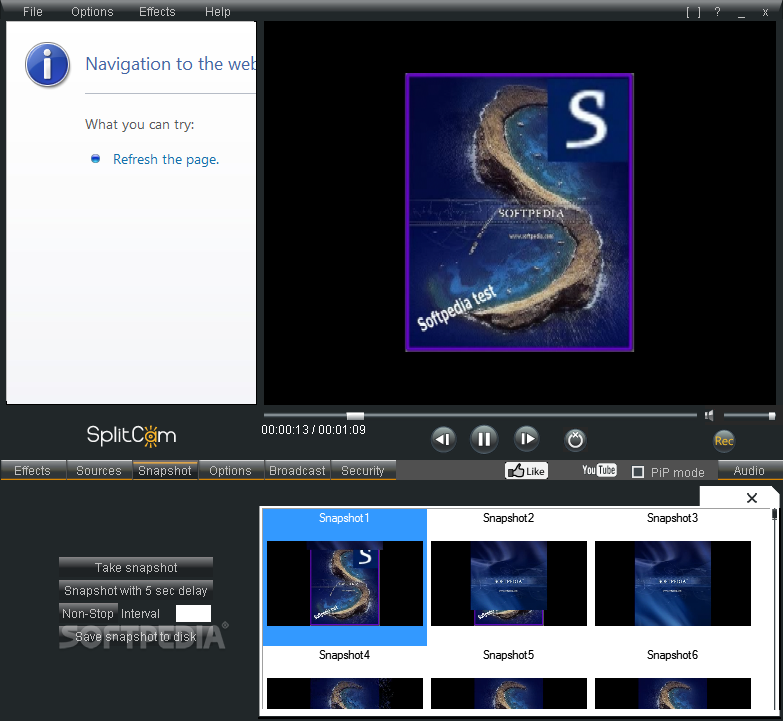The width and height of the screenshot is (783, 721).
Task: Switch to the Effects tab
Action: 33,470
